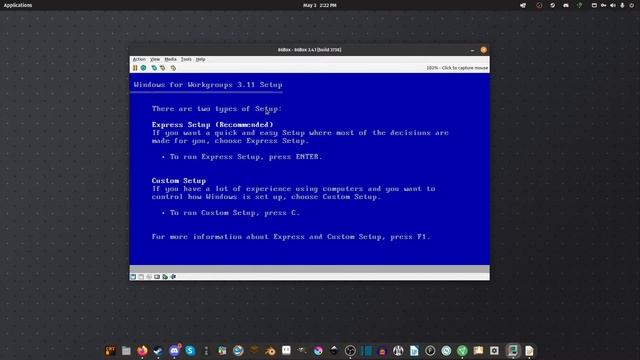The width and height of the screenshot is (640, 360).
Task: Click the sound icon in 86Box status bar
Action: click(173, 277)
